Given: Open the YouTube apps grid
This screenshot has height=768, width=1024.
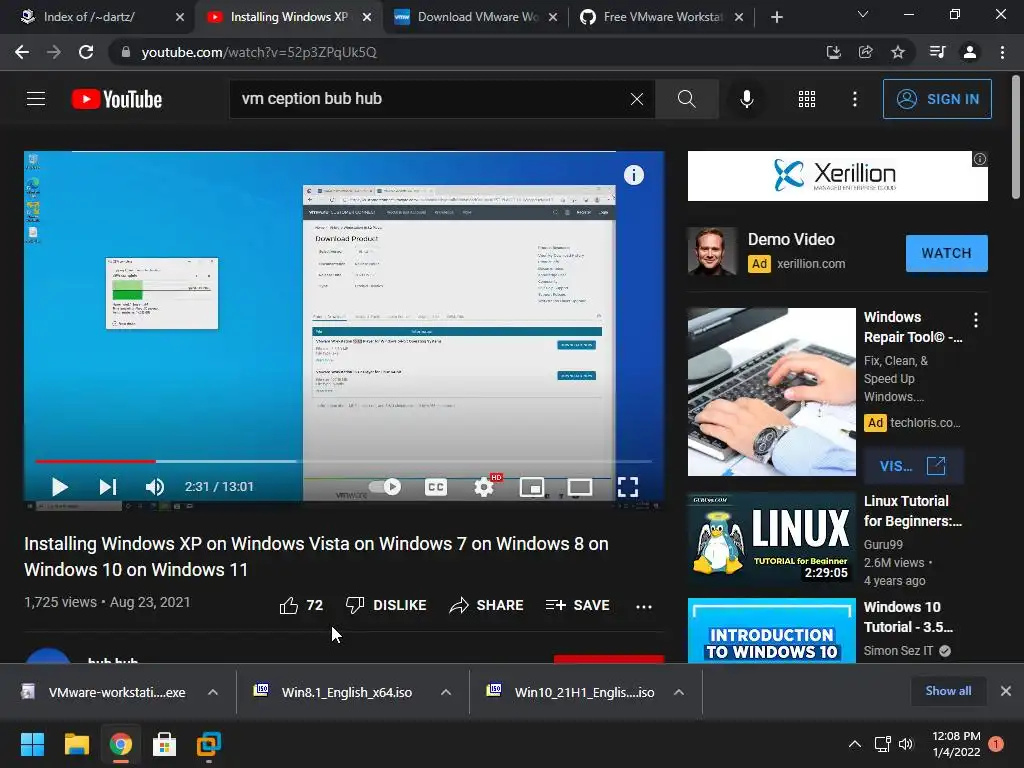Looking at the screenshot, I should [807, 99].
